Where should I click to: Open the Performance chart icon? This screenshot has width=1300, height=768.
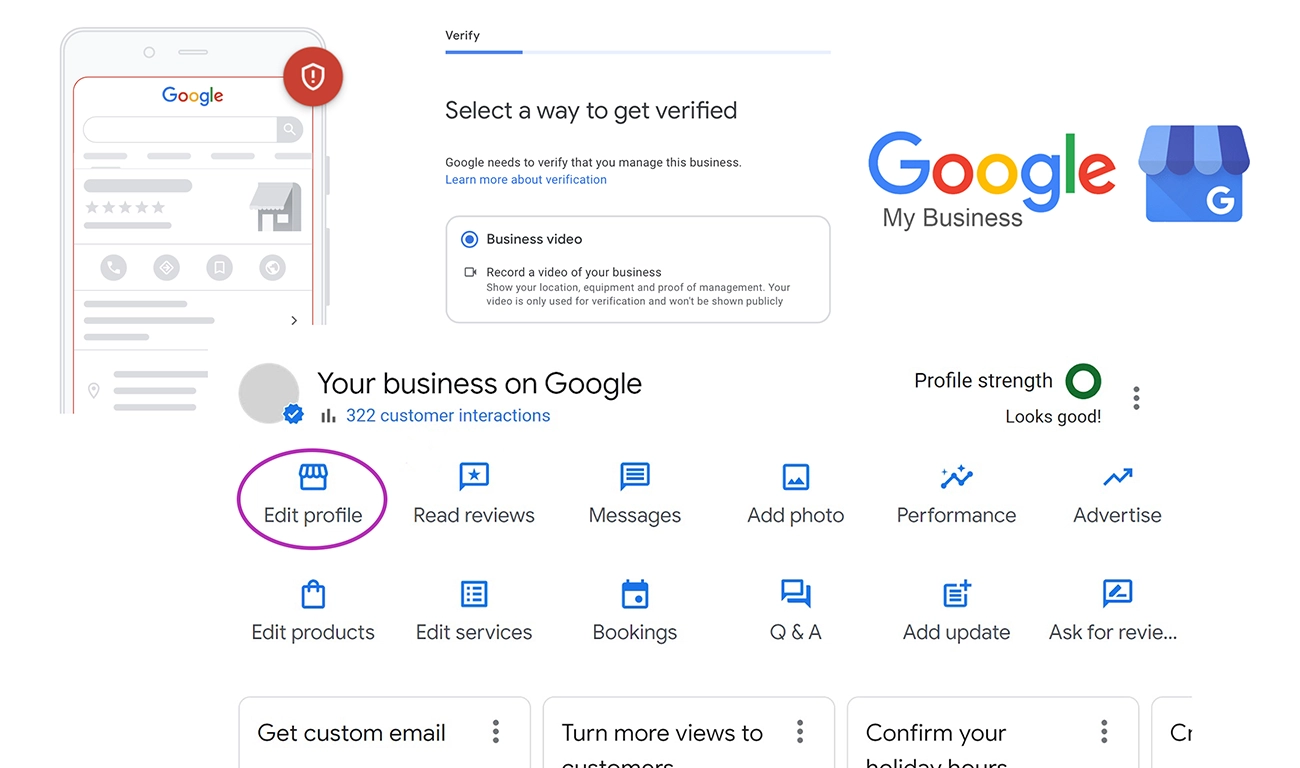tap(956, 477)
